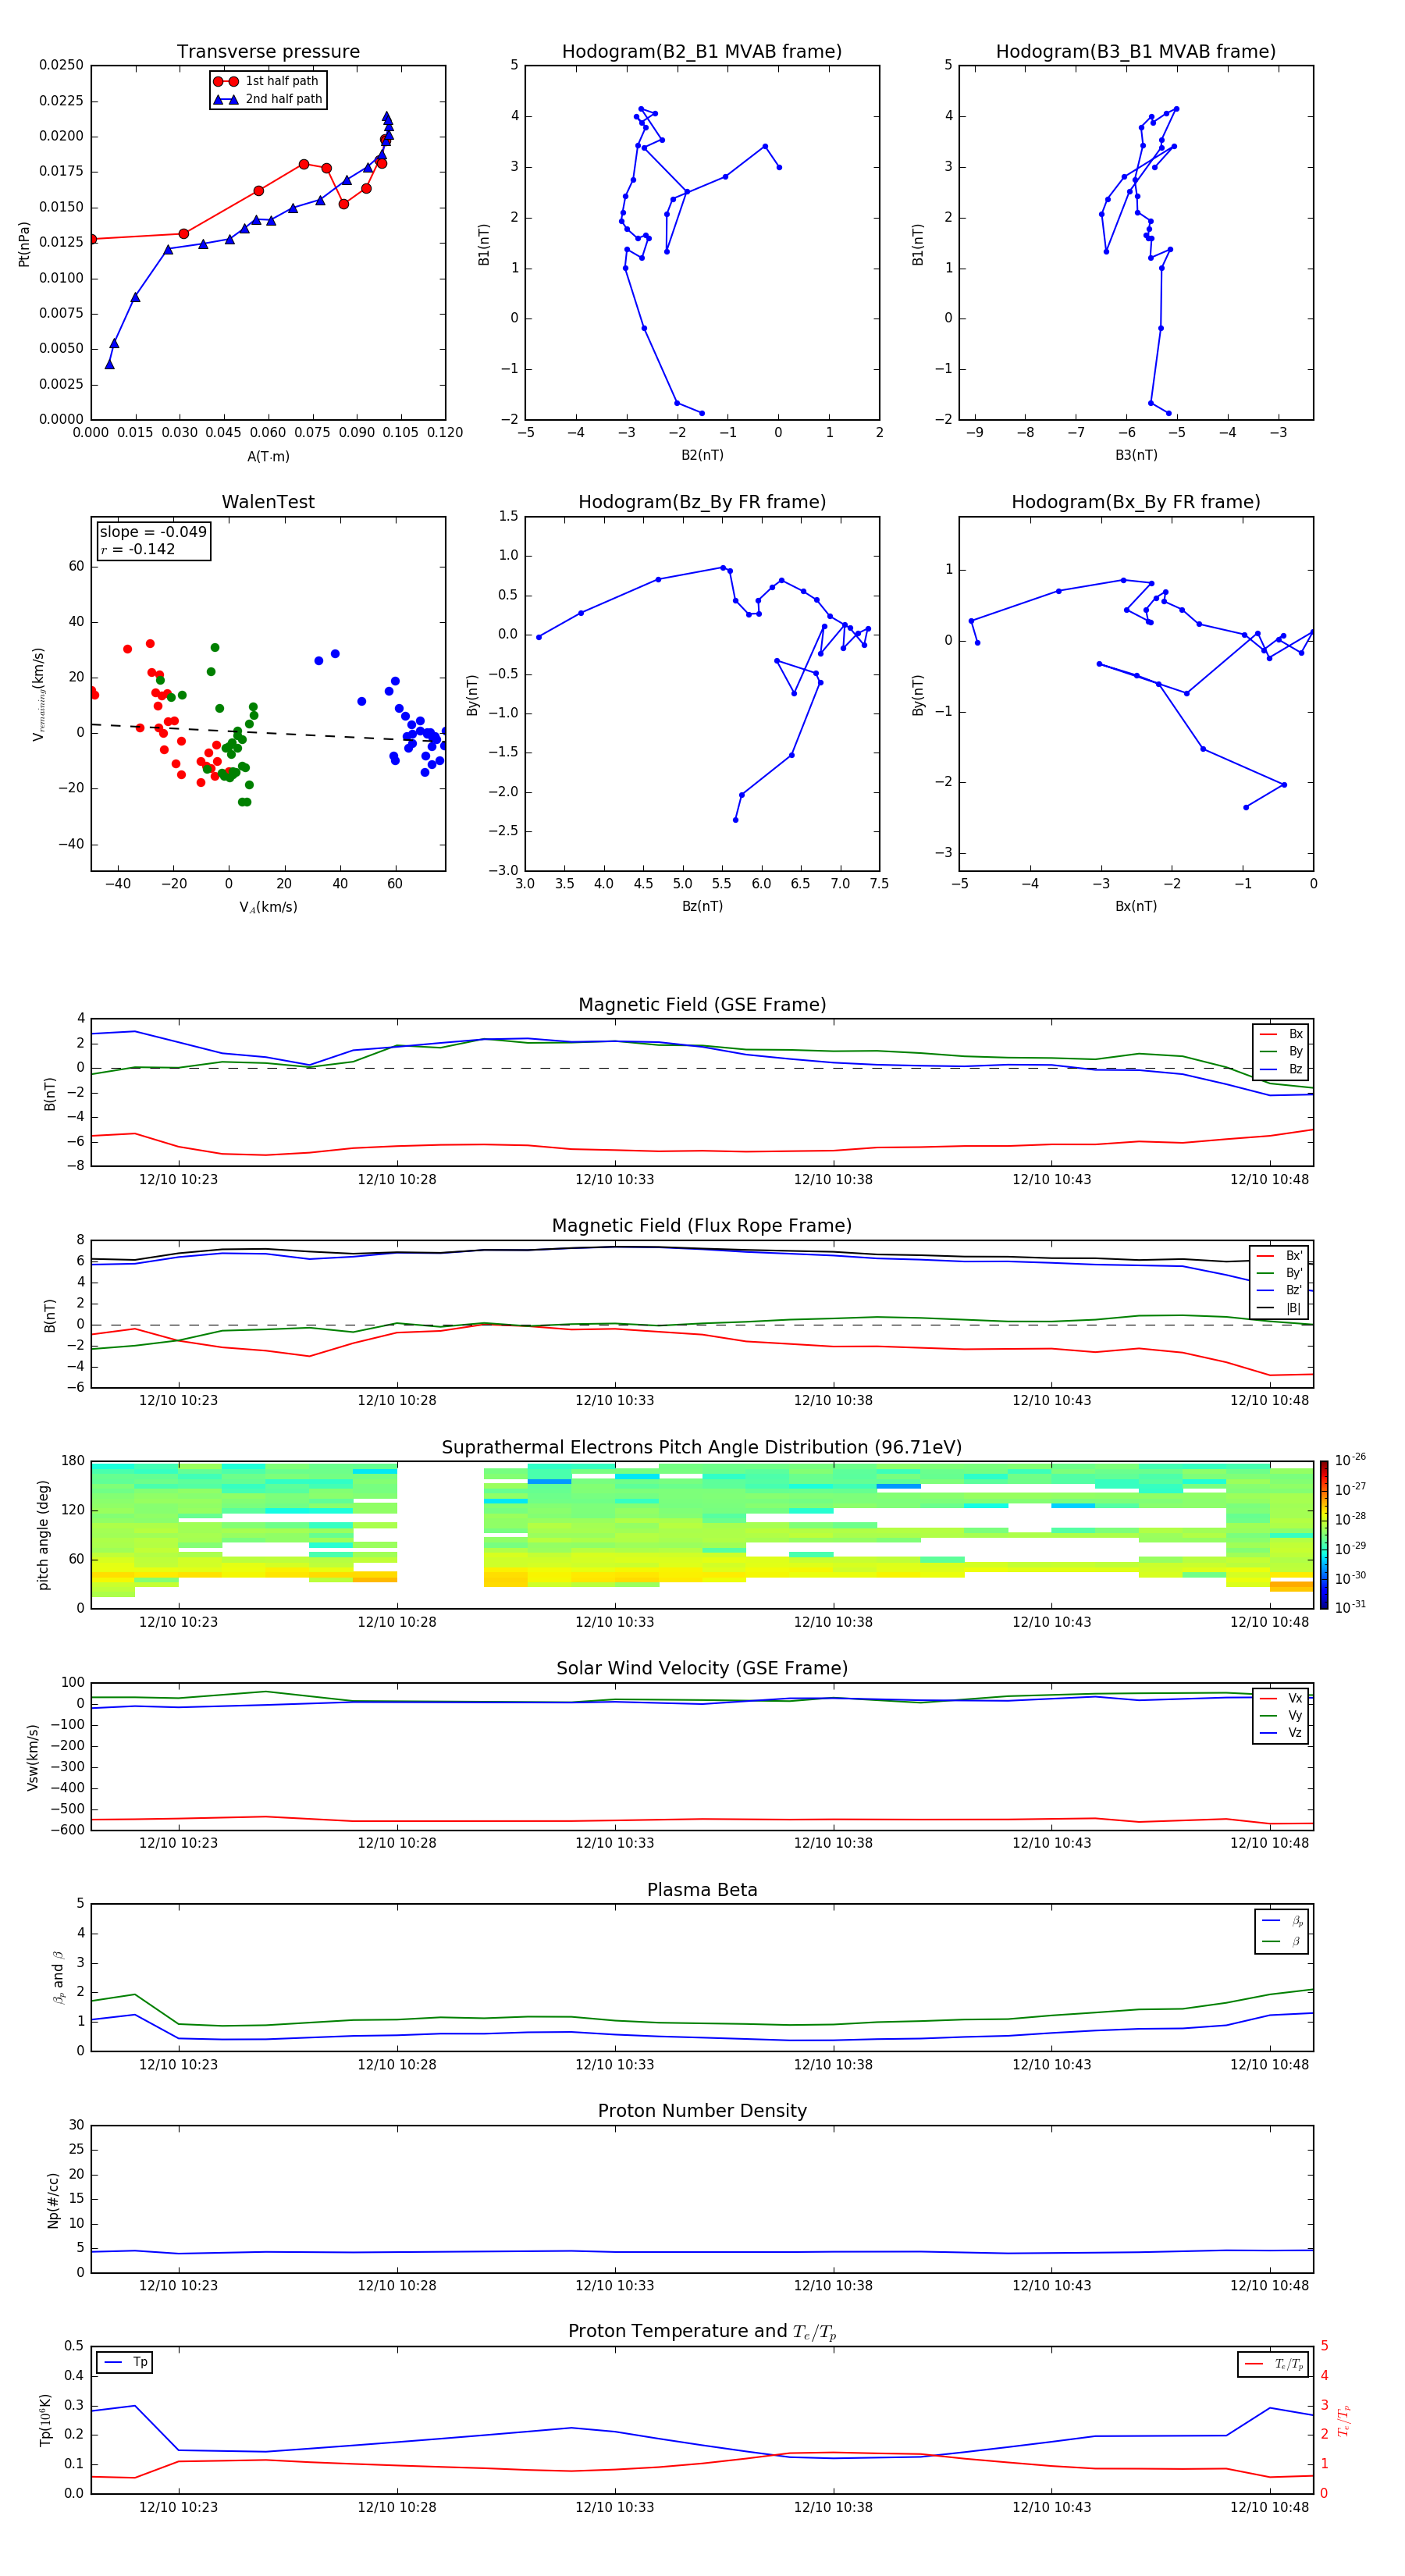Viewport: 1405px width, 2576px height.
Task: Click the 'Solar Wind Velocity (GSE Frame)' title
Action: [702, 1669]
